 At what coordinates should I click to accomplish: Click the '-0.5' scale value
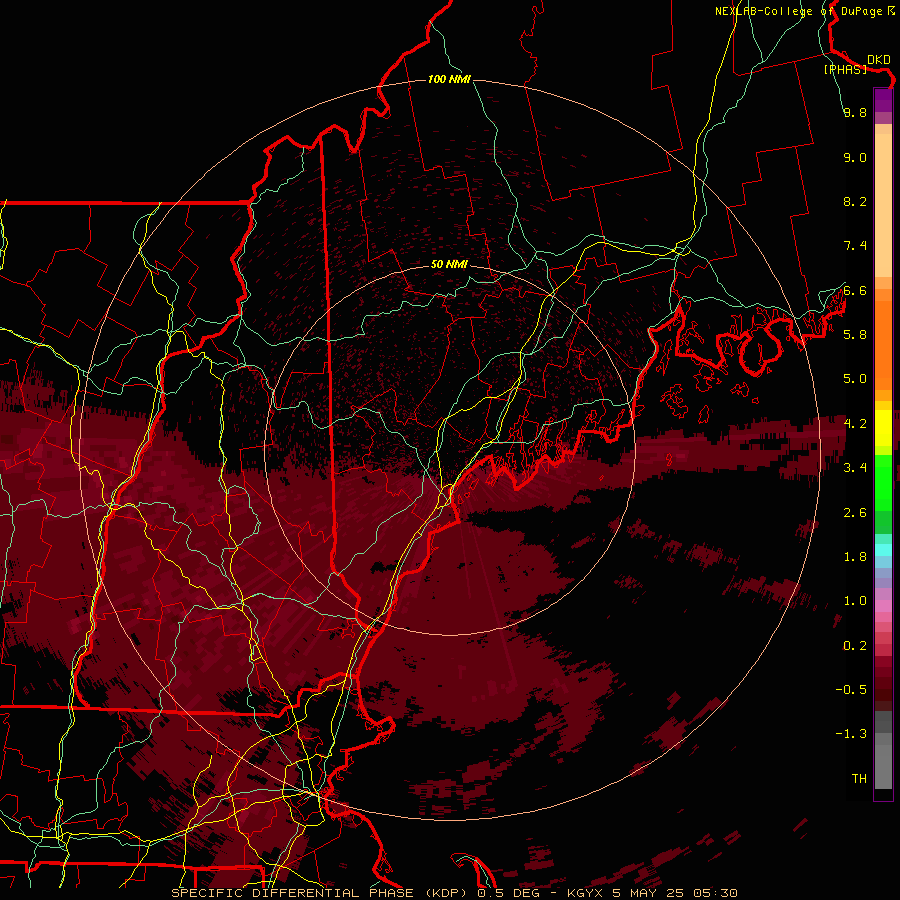(851, 690)
